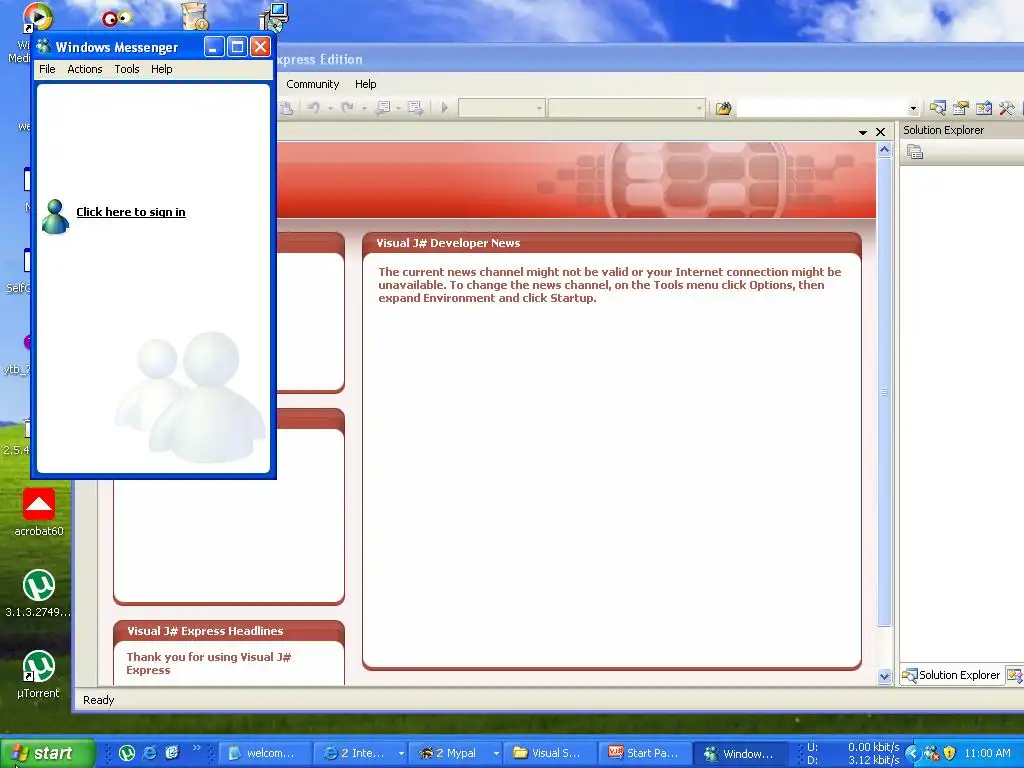Open the Undo history dropdown arrow
Screen dimensions: 1024x768
330,108
